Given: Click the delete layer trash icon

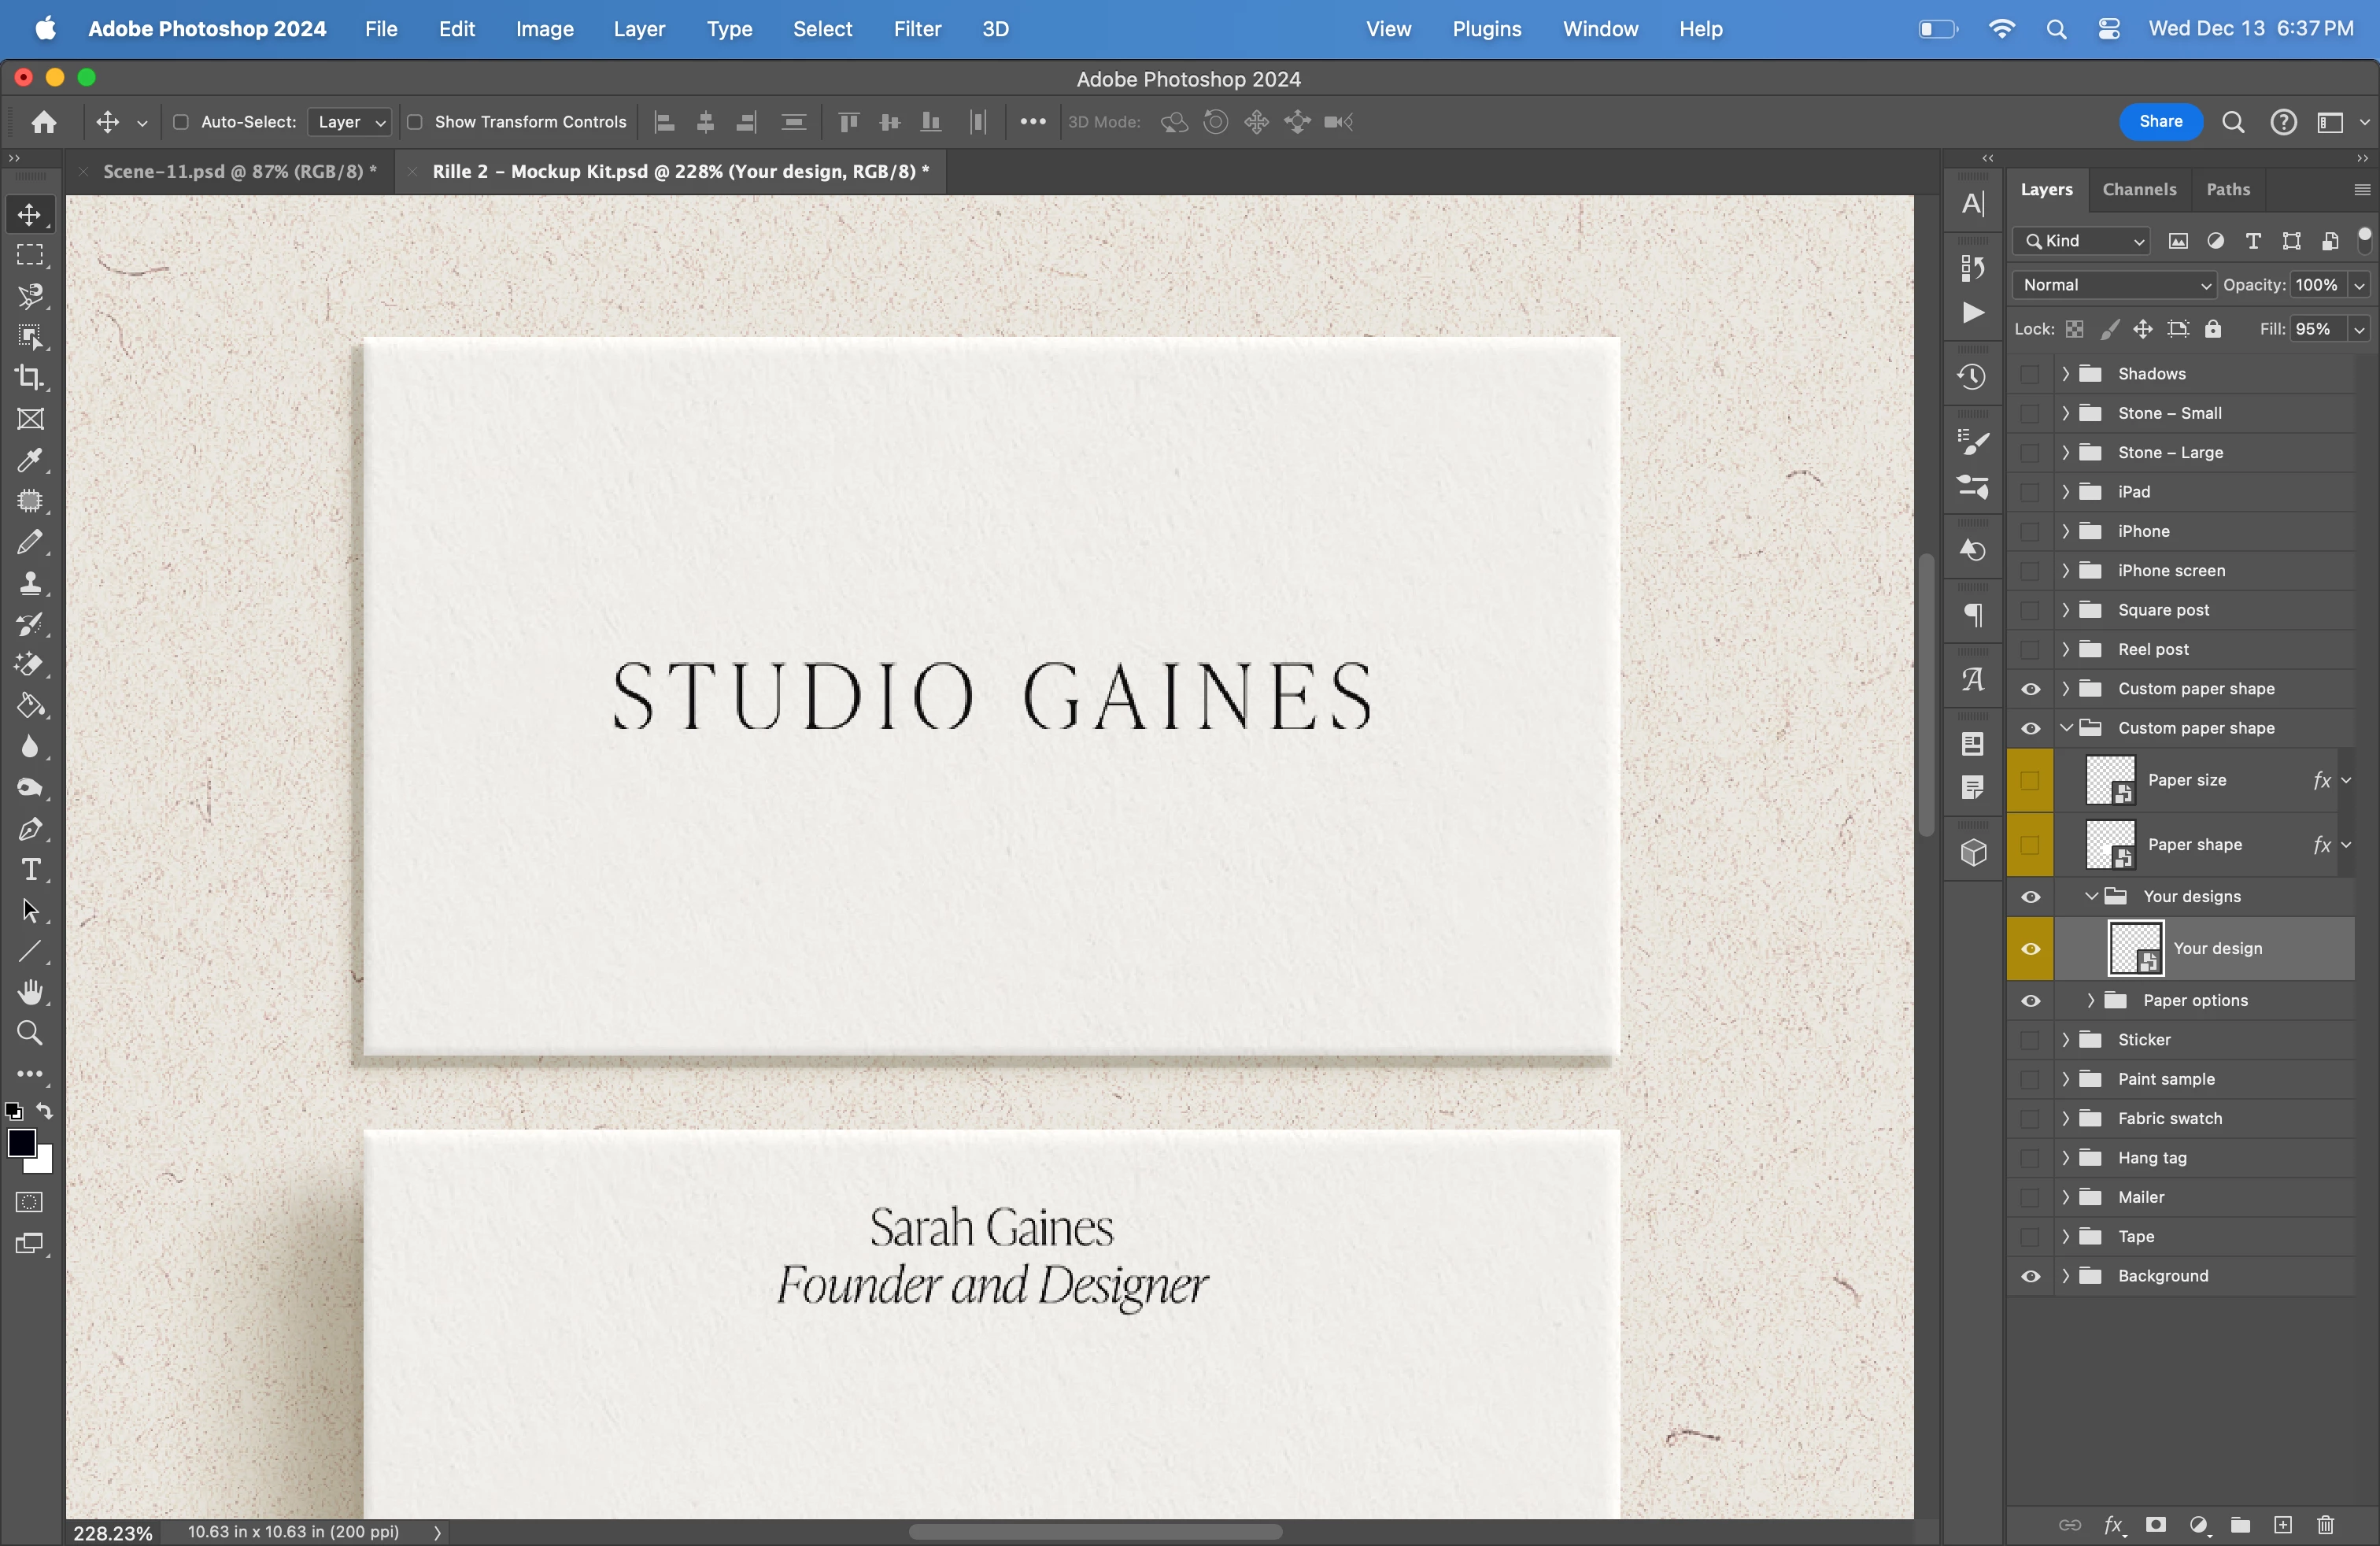Looking at the screenshot, I should pos(2325,1525).
